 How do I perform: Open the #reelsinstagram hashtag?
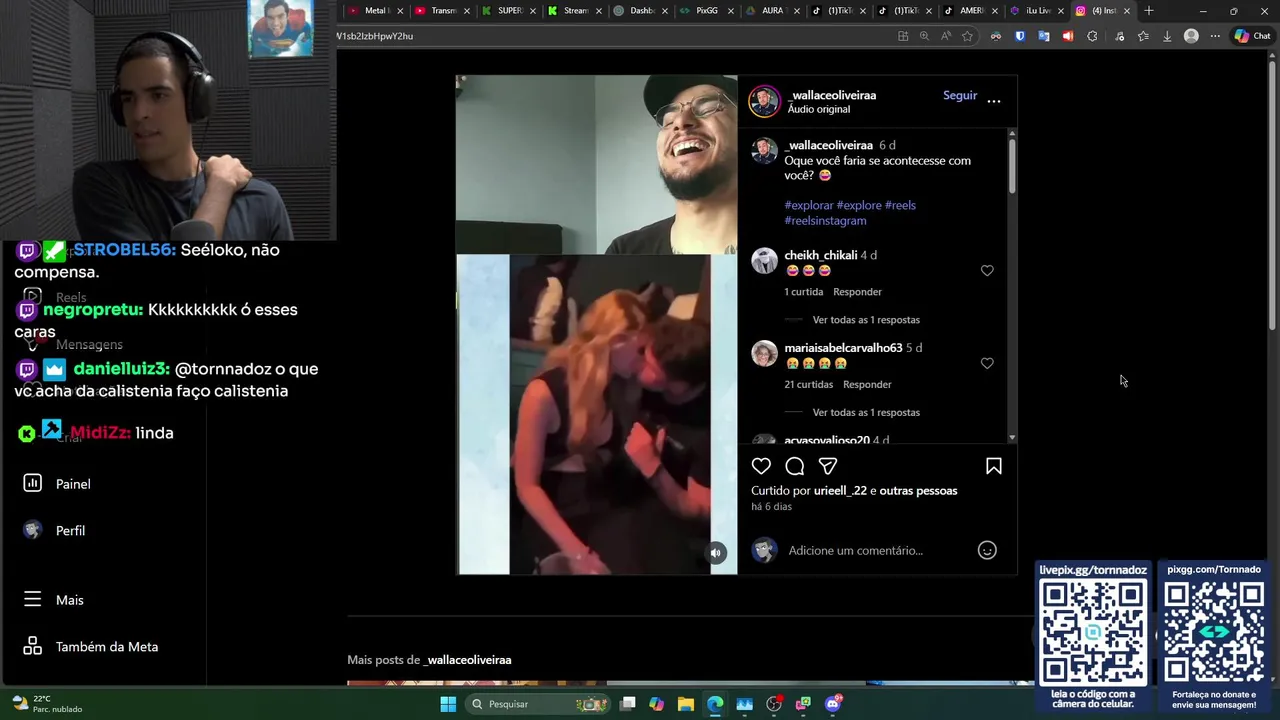(x=825, y=221)
